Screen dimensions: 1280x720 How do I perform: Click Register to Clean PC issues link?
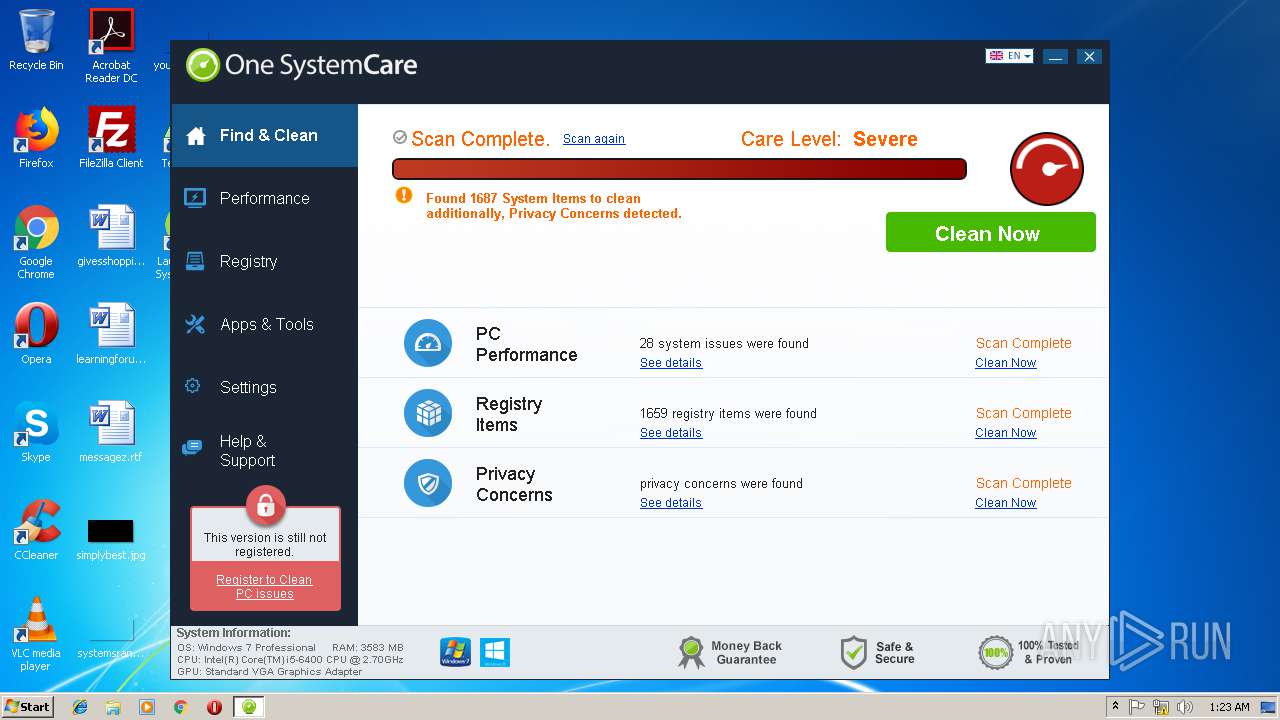tap(265, 587)
